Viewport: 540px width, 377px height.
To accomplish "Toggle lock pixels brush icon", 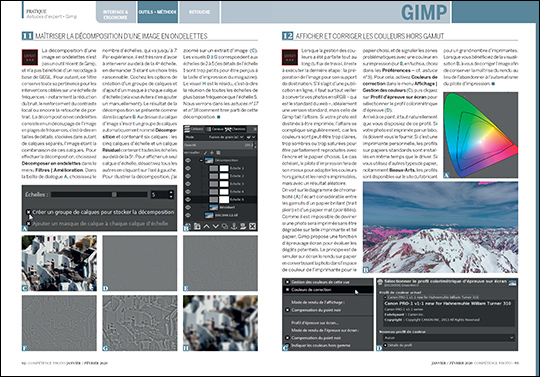I will coord(206,153).
